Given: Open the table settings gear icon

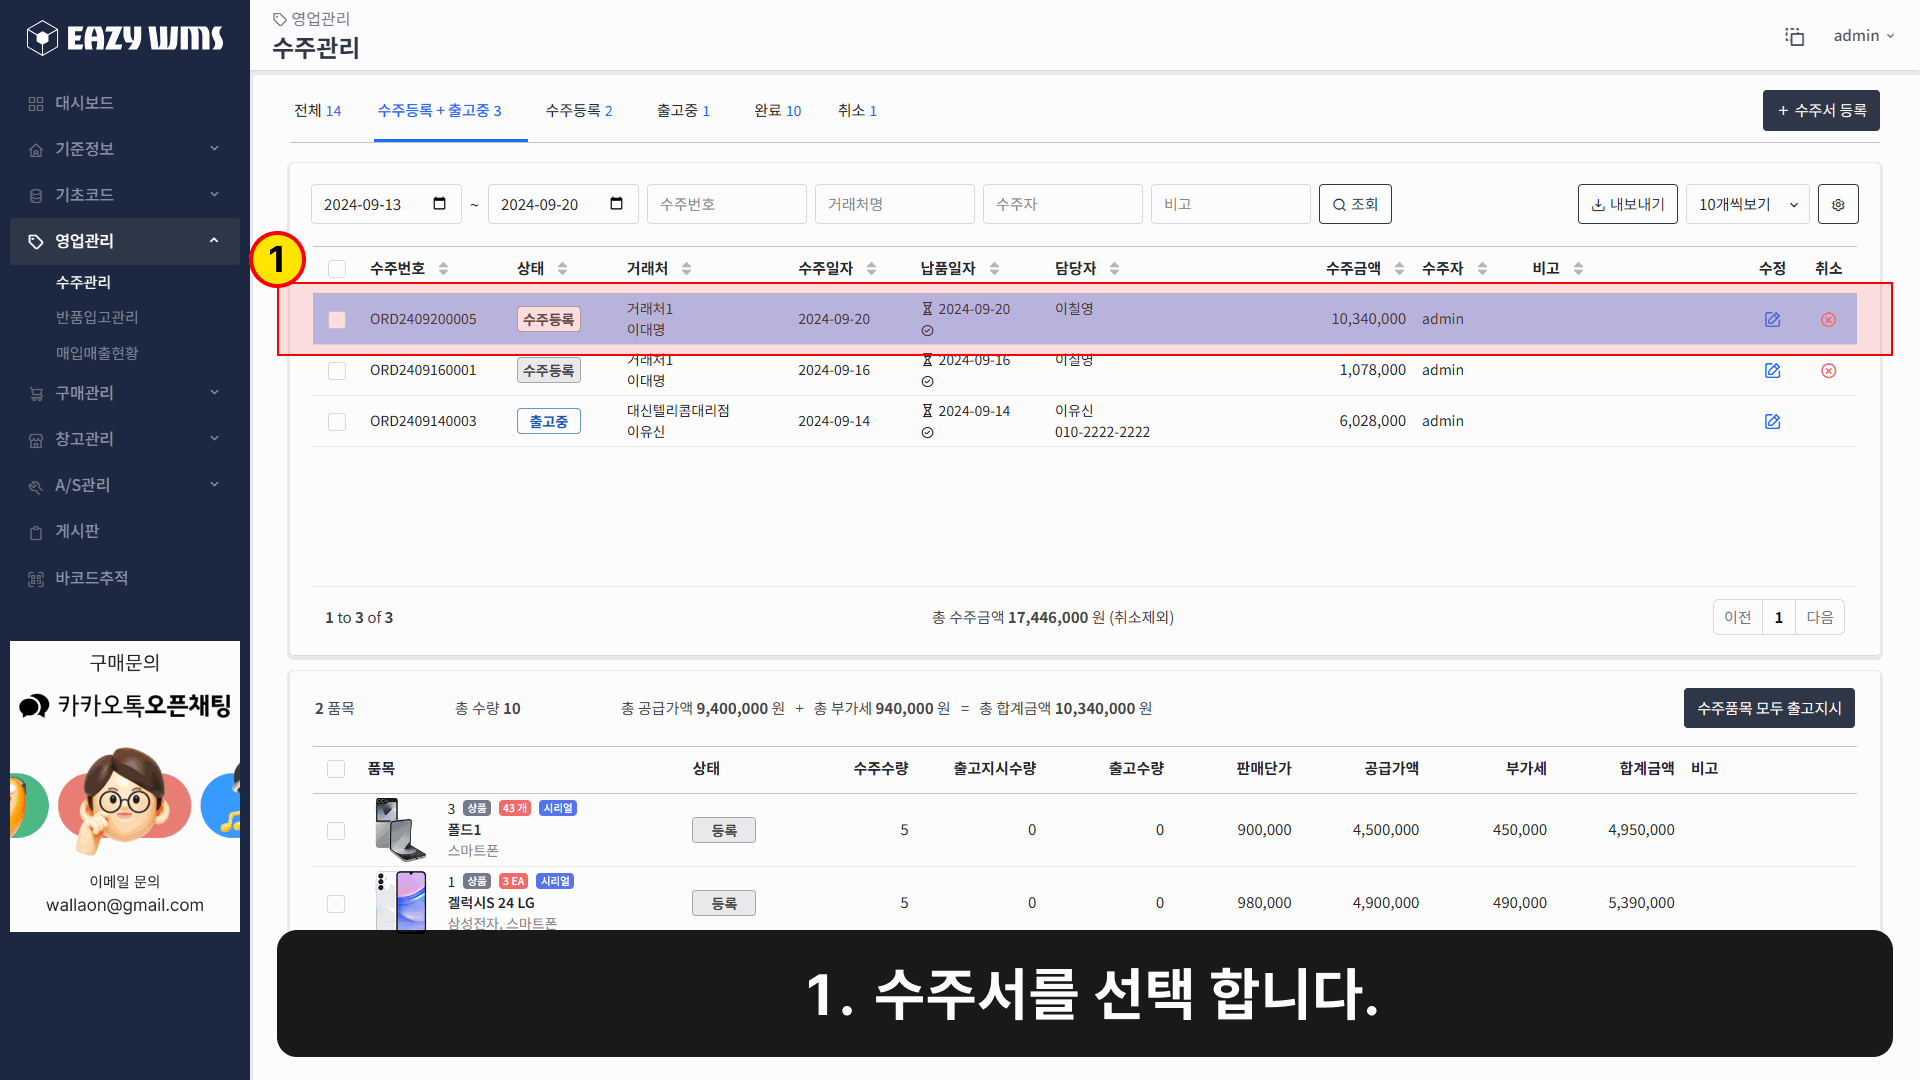Looking at the screenshot, I should pos(1838,204).
